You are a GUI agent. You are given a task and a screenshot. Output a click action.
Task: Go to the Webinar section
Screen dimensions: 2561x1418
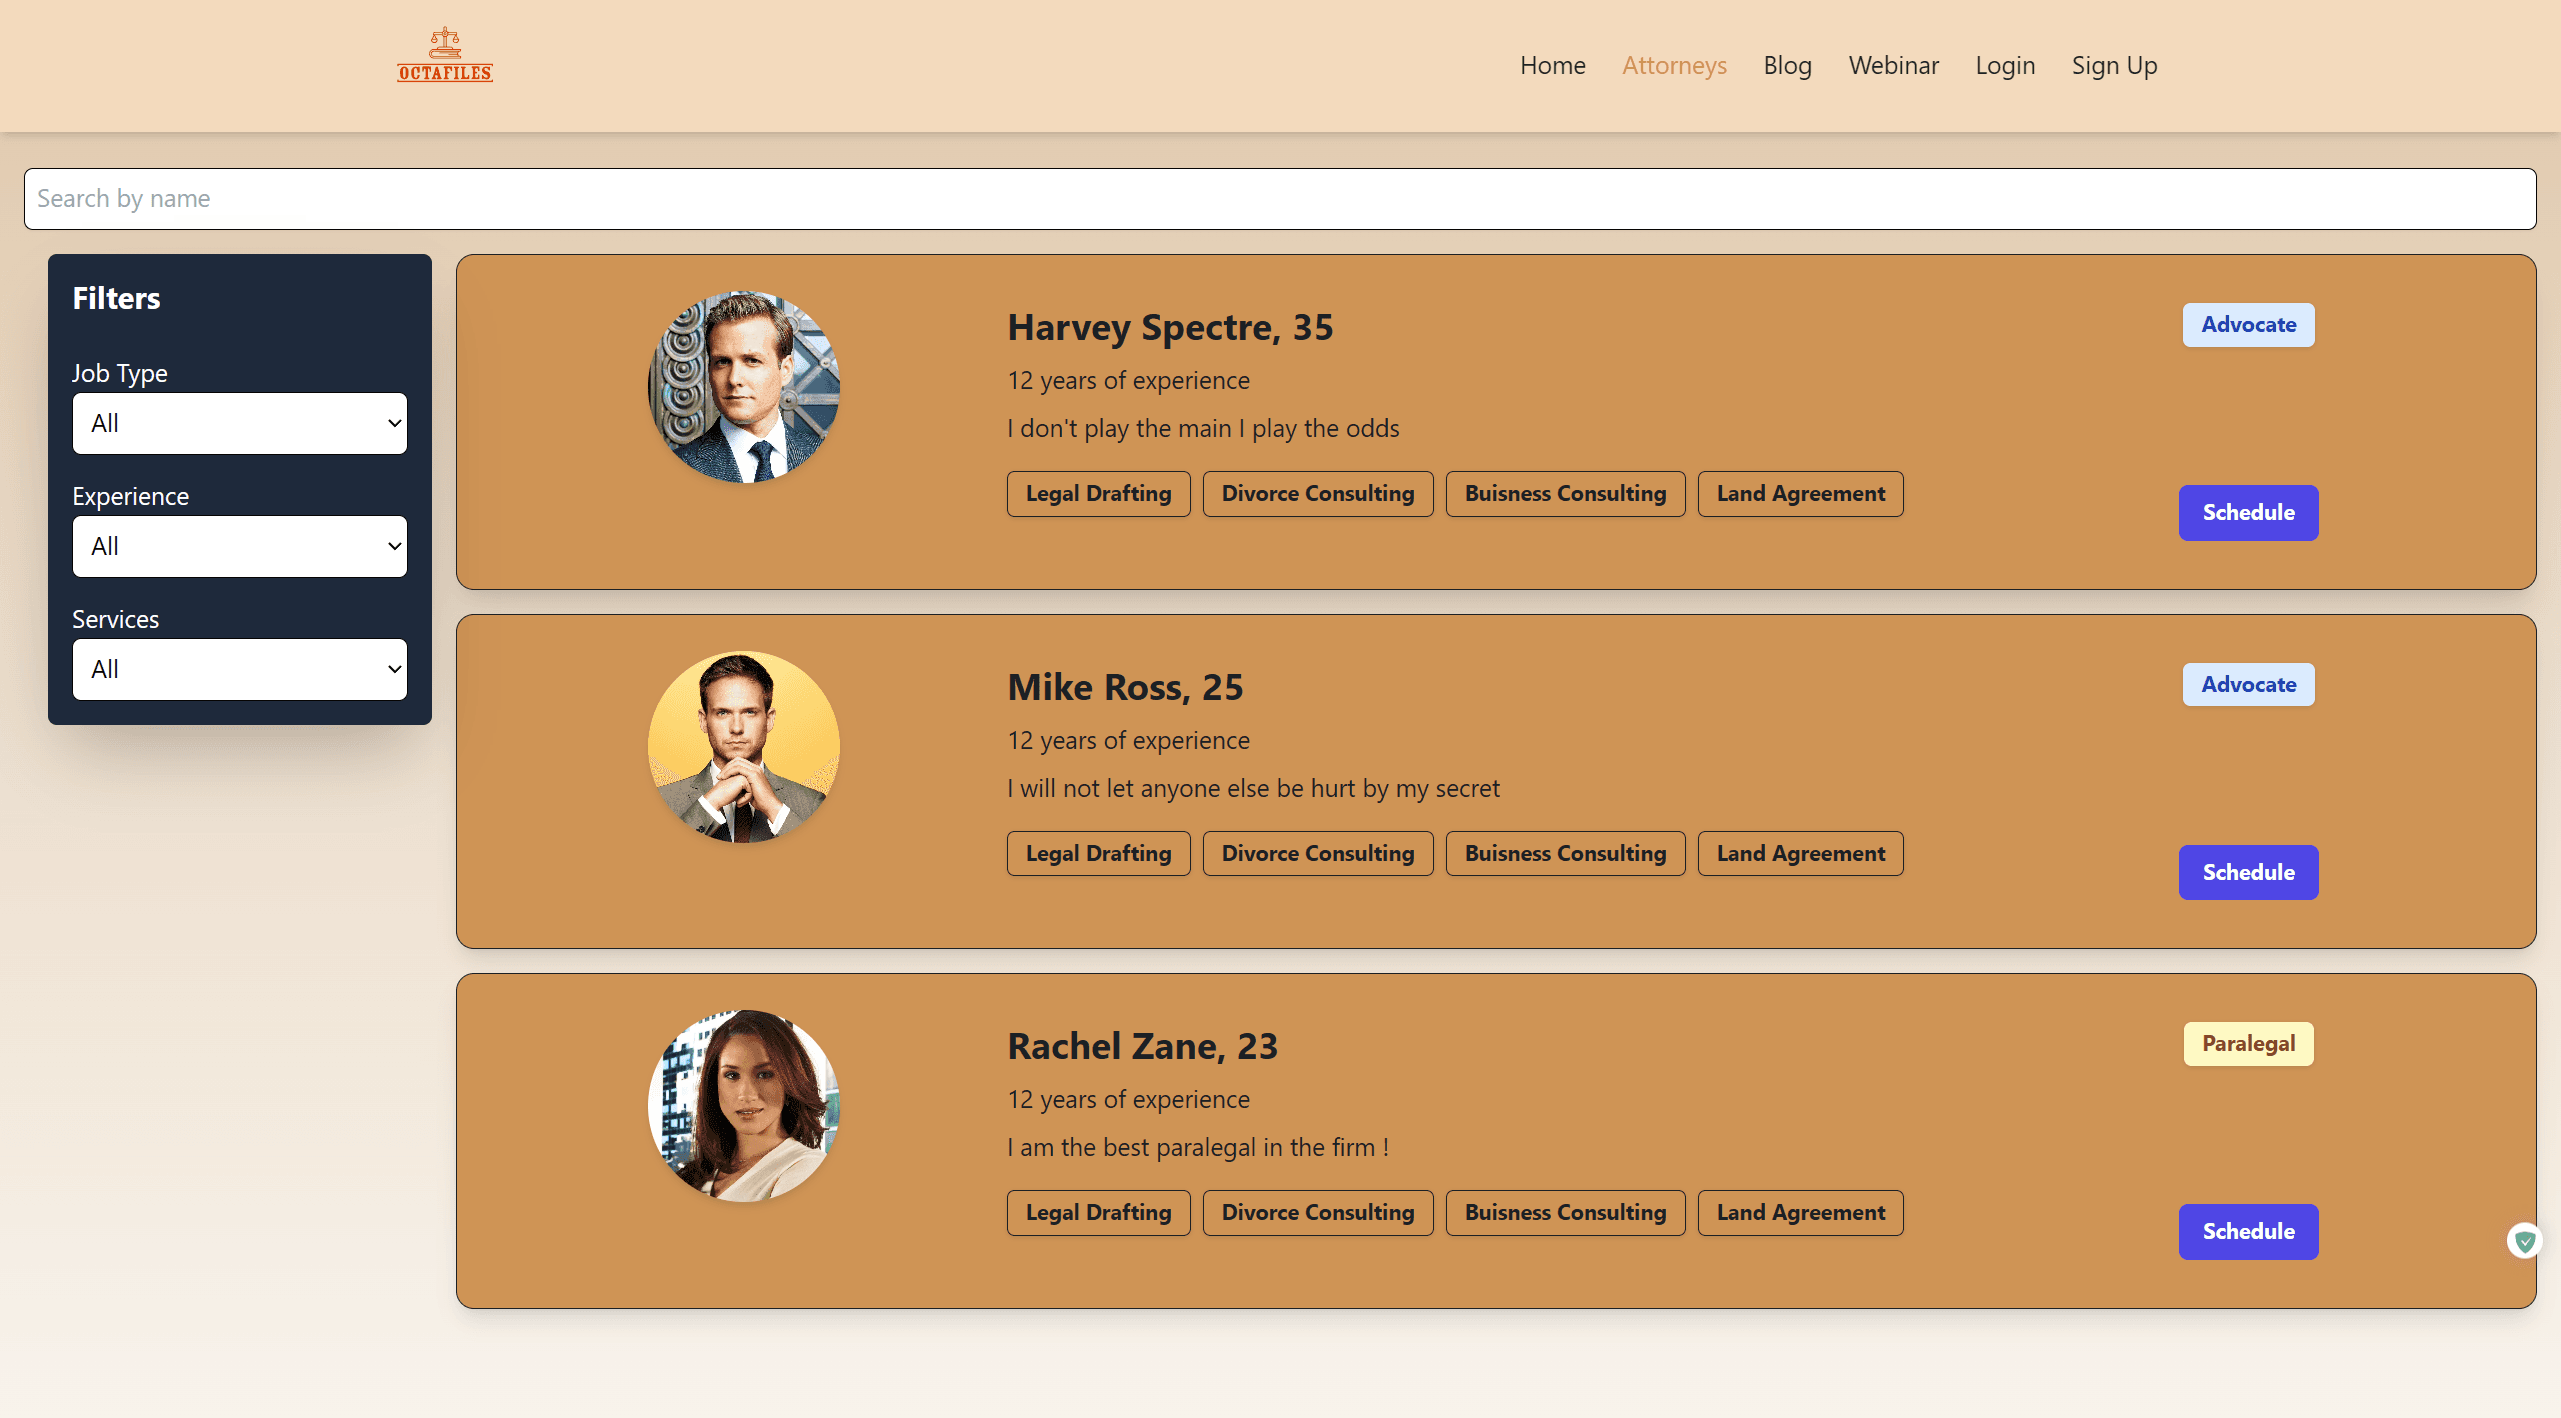click(1893, 65)
